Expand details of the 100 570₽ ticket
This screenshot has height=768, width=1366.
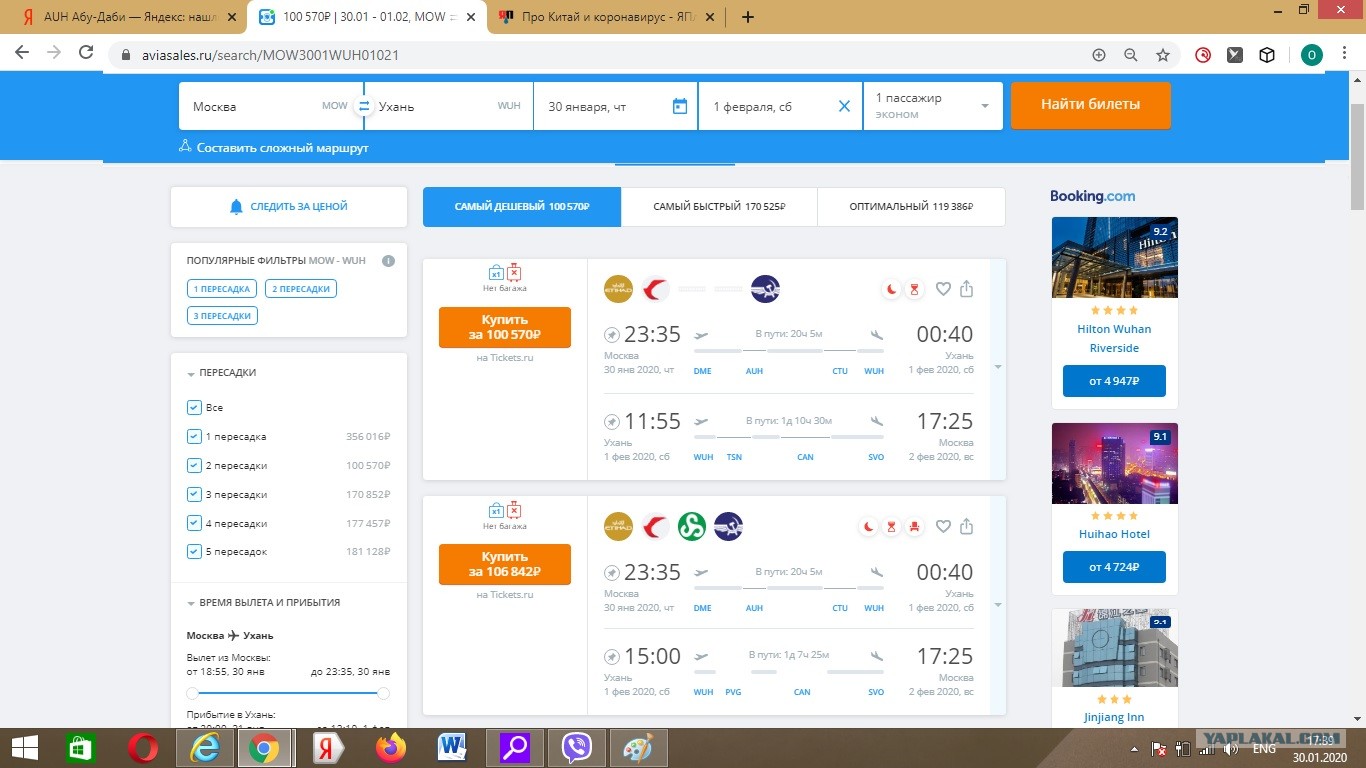point(997,368)
